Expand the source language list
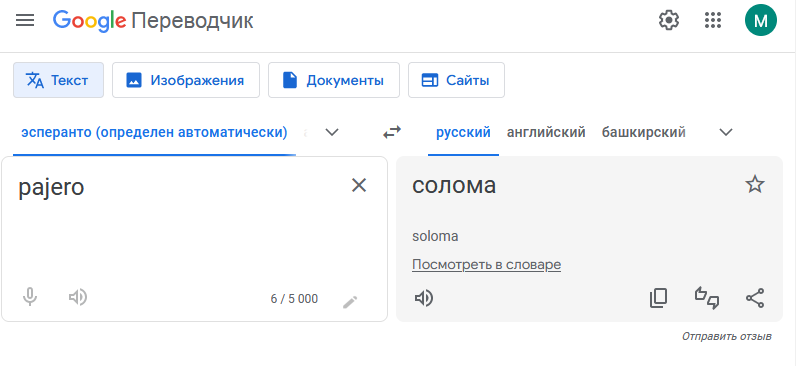The image size is (796, 366). [332, 132]
